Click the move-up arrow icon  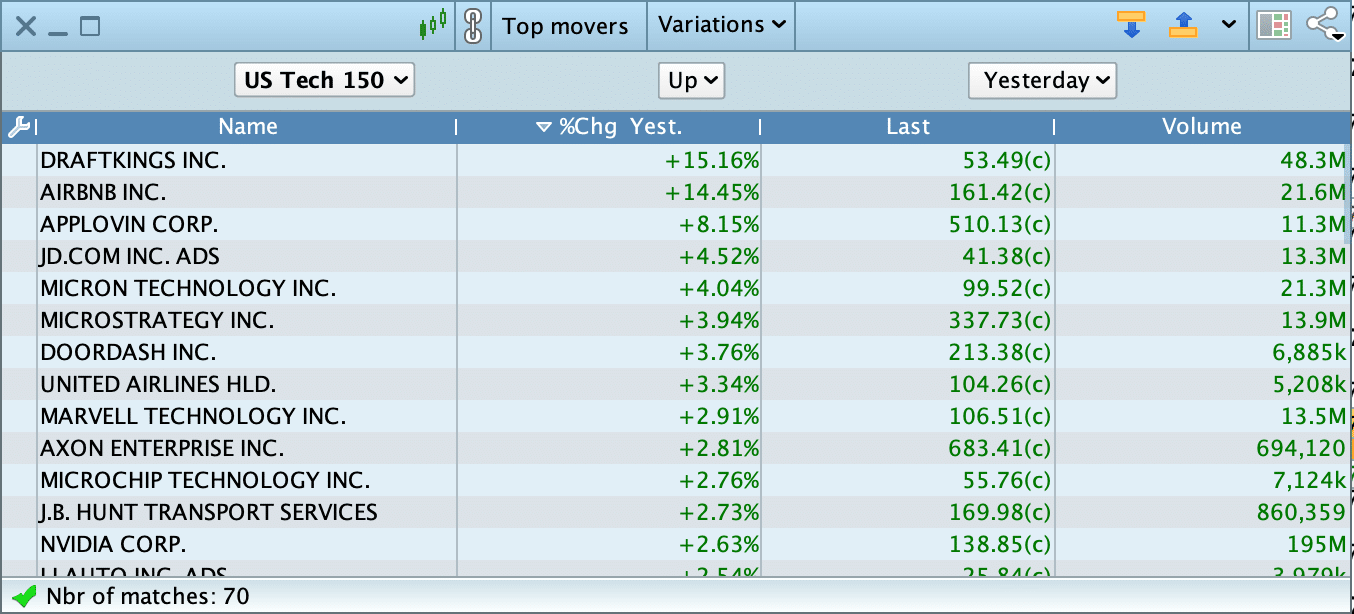pyautogui.click(x=1182, y=25)
